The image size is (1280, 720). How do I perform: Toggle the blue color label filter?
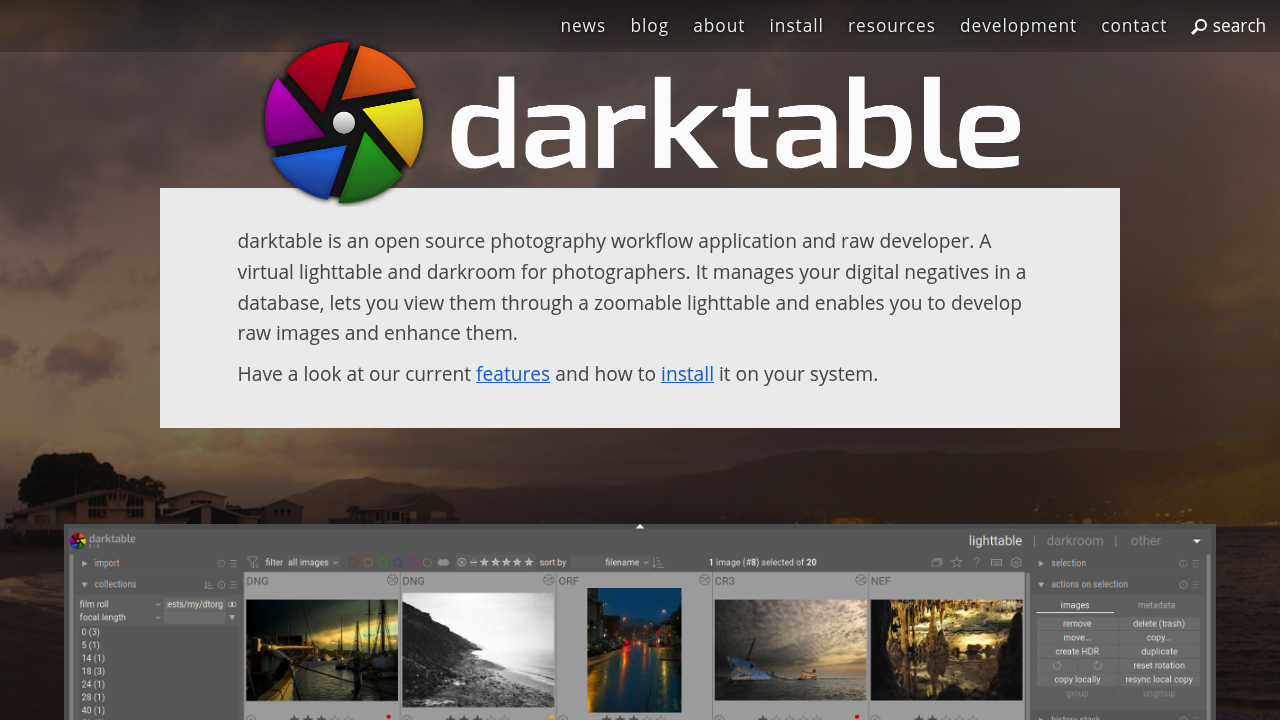coord(398,563)
